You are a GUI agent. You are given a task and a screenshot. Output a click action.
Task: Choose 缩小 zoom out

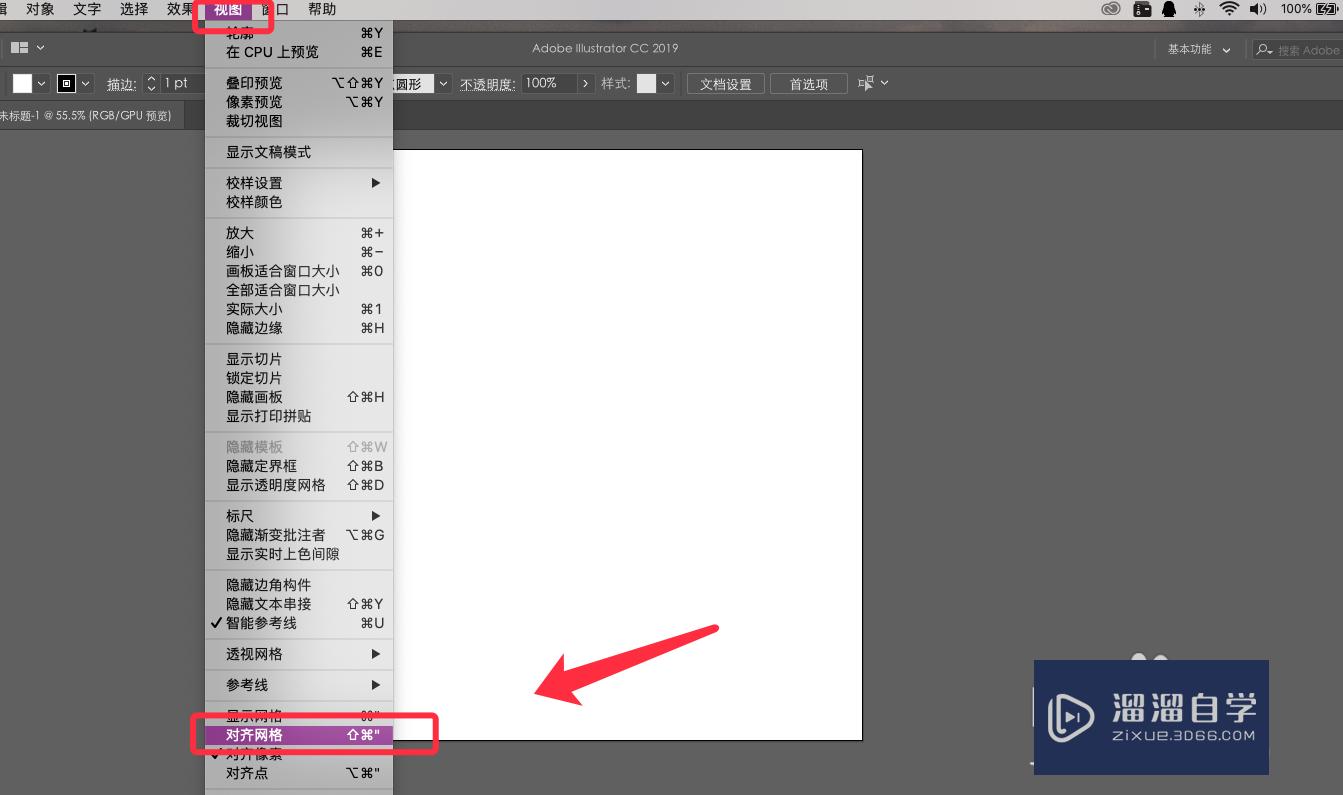(299, 252)
